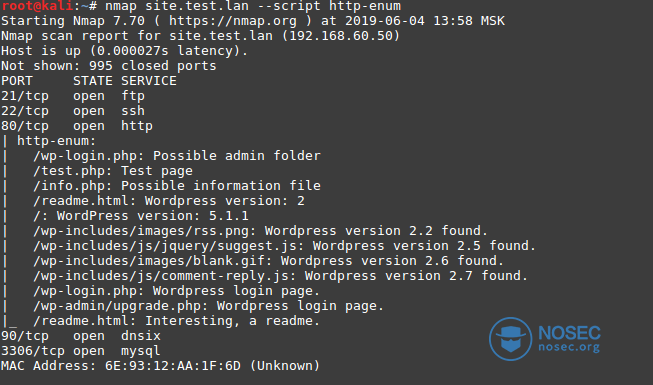653x385 pixels.
Task: Select the /info.php information file line
Action: point(177,186)
